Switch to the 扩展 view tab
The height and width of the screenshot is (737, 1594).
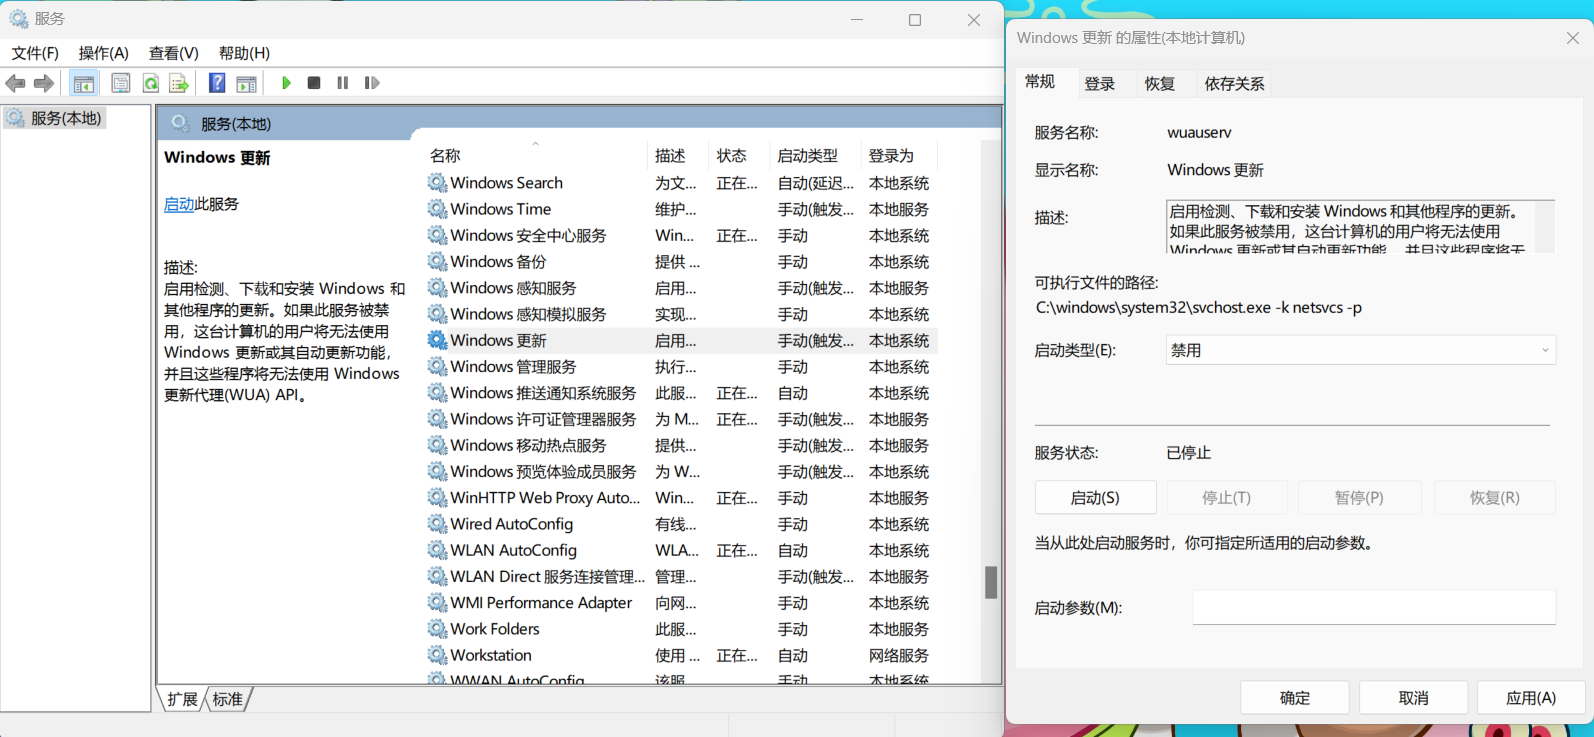pos(182,699)
